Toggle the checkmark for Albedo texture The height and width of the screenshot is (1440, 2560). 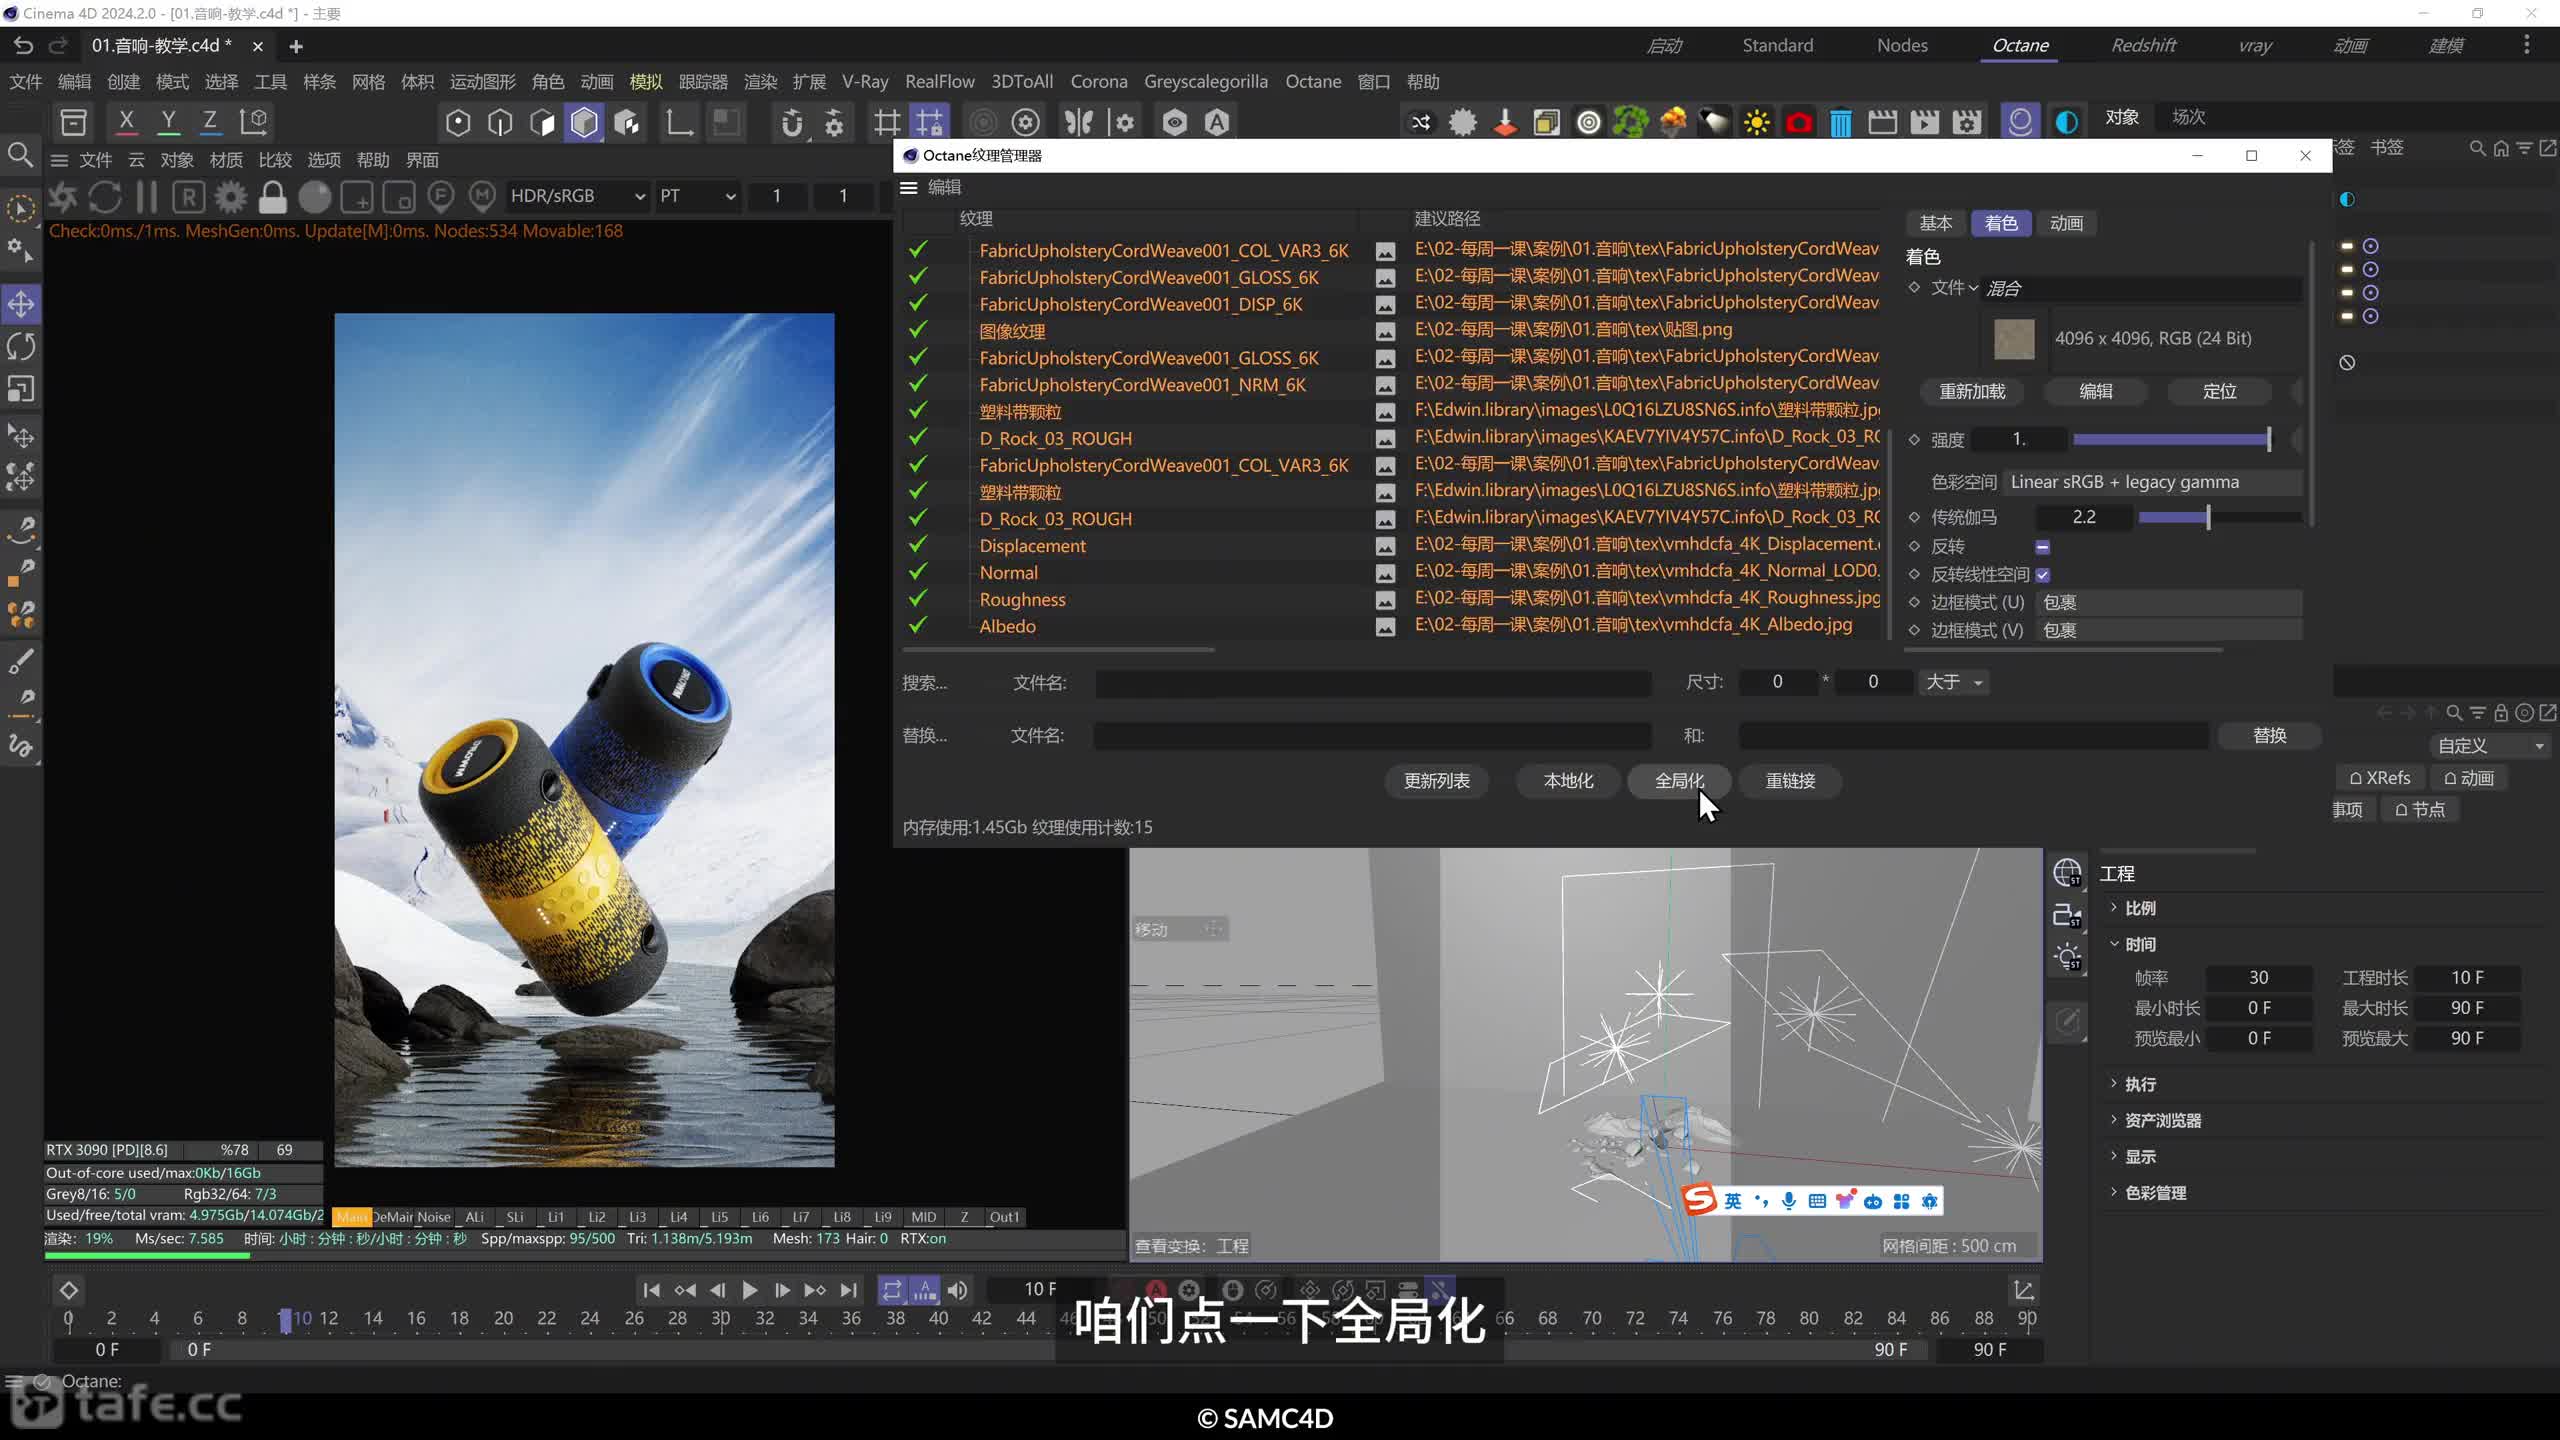(918, 626)
